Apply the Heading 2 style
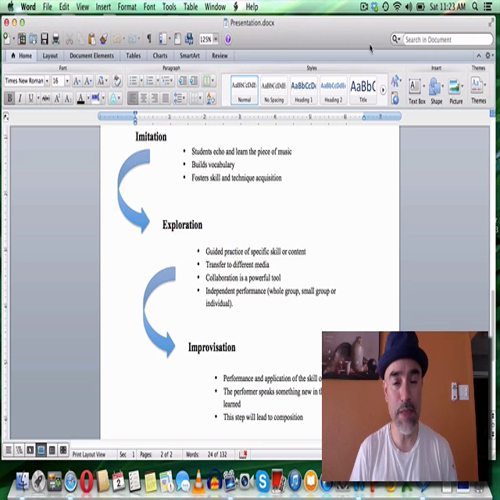 click(x=333, y=90)
